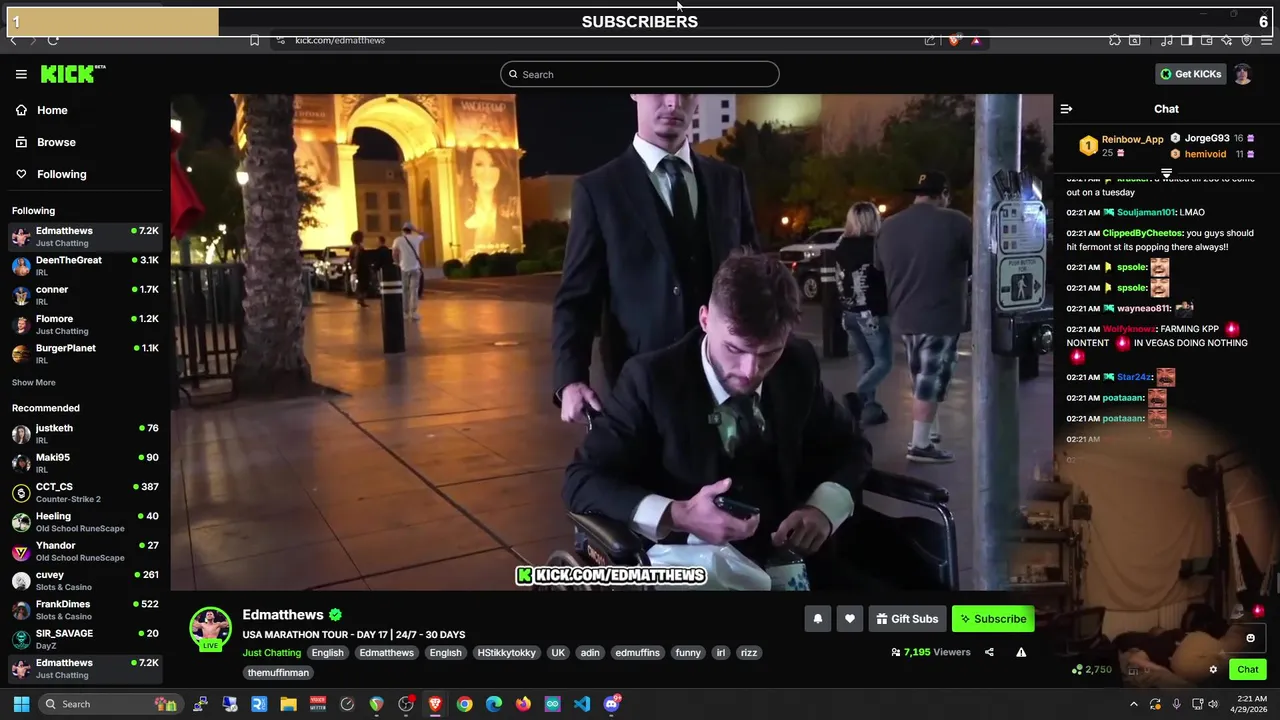Click username ClippedByCheetos in chat

pos(1142,233)
